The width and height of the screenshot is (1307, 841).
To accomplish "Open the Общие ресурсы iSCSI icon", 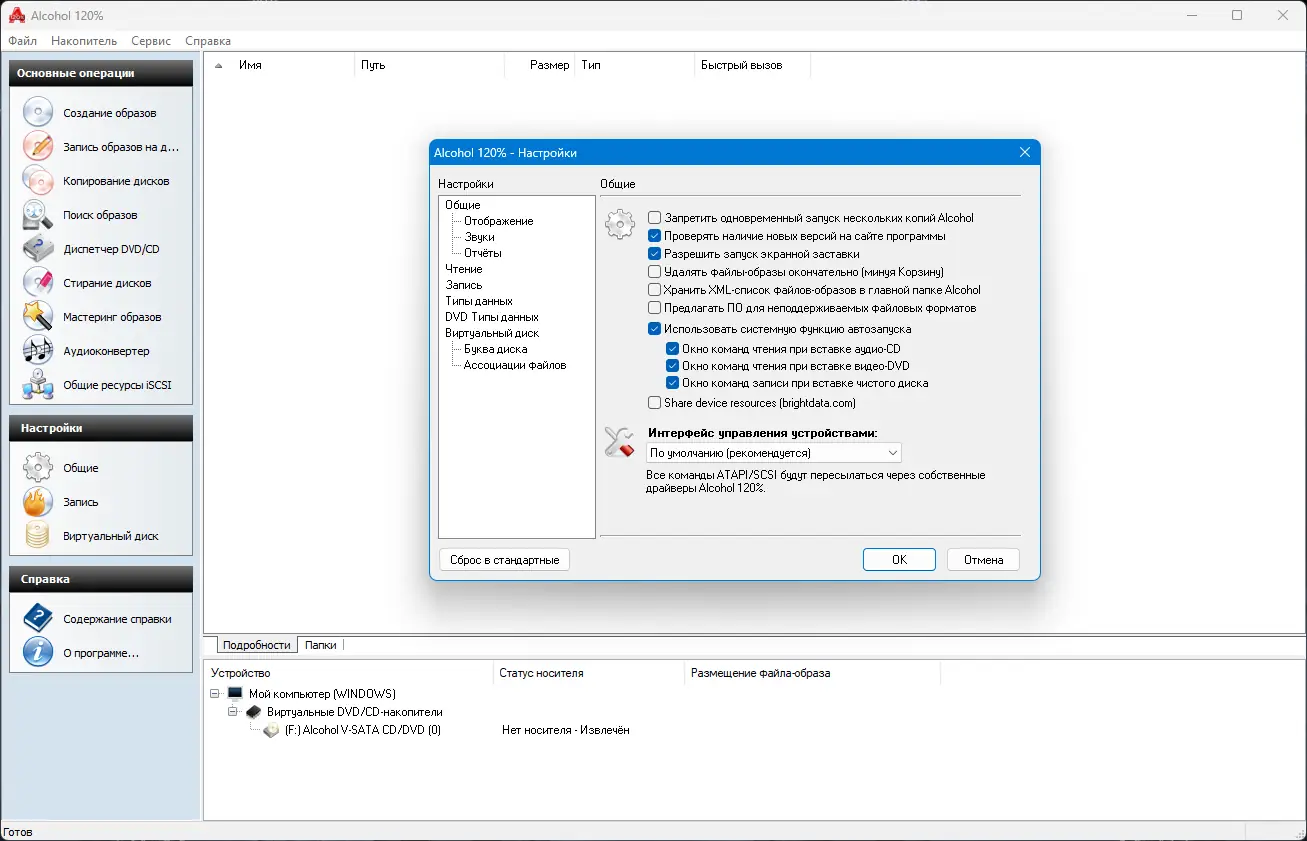I will [38, 384].
